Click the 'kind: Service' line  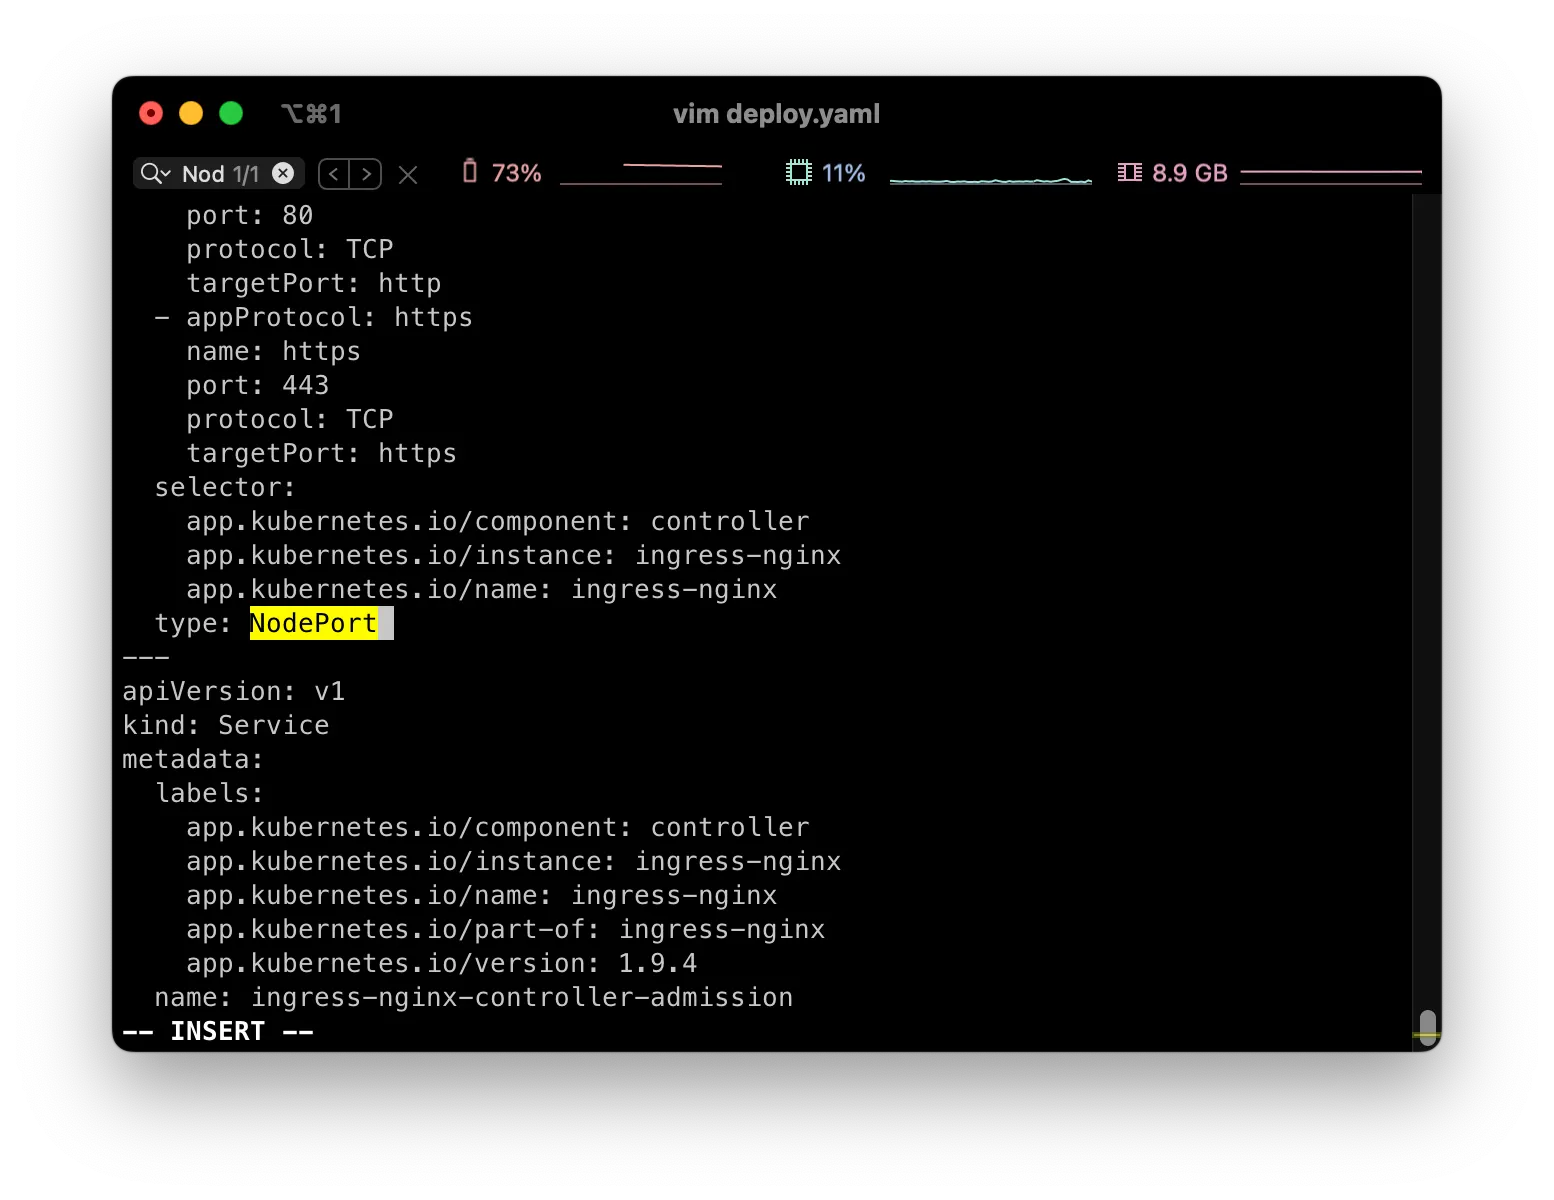coord(225,725)
